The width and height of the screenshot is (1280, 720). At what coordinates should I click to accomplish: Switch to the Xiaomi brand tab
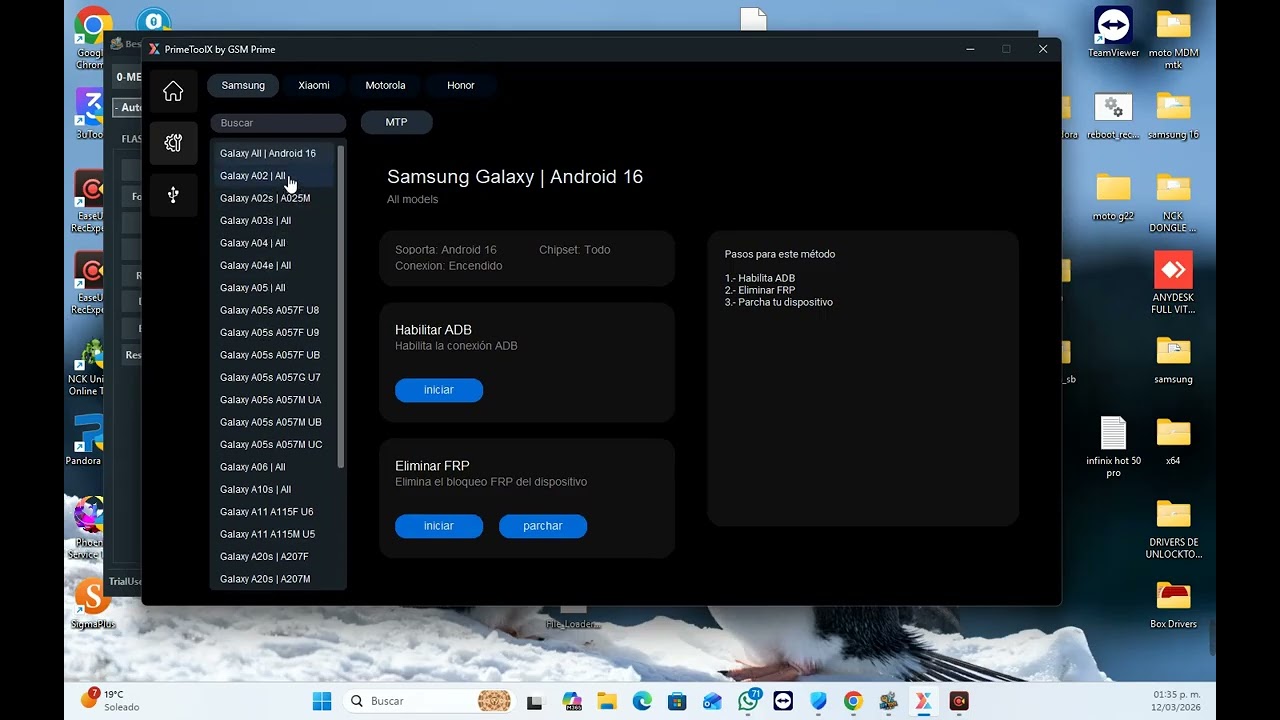coord(314,85)
